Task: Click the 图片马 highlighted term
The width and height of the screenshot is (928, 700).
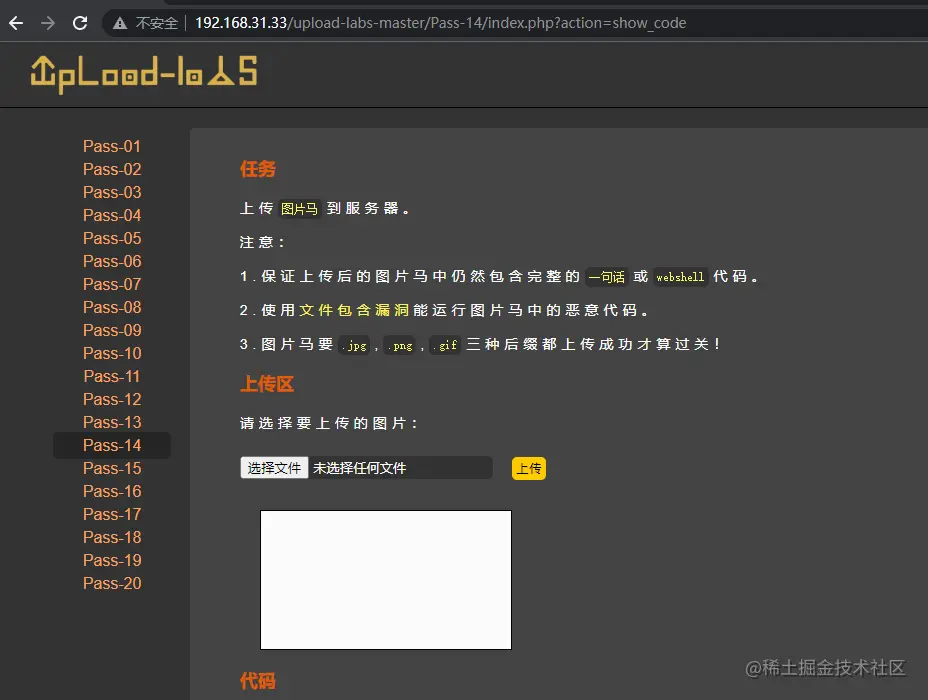Action: click(299, 209)
